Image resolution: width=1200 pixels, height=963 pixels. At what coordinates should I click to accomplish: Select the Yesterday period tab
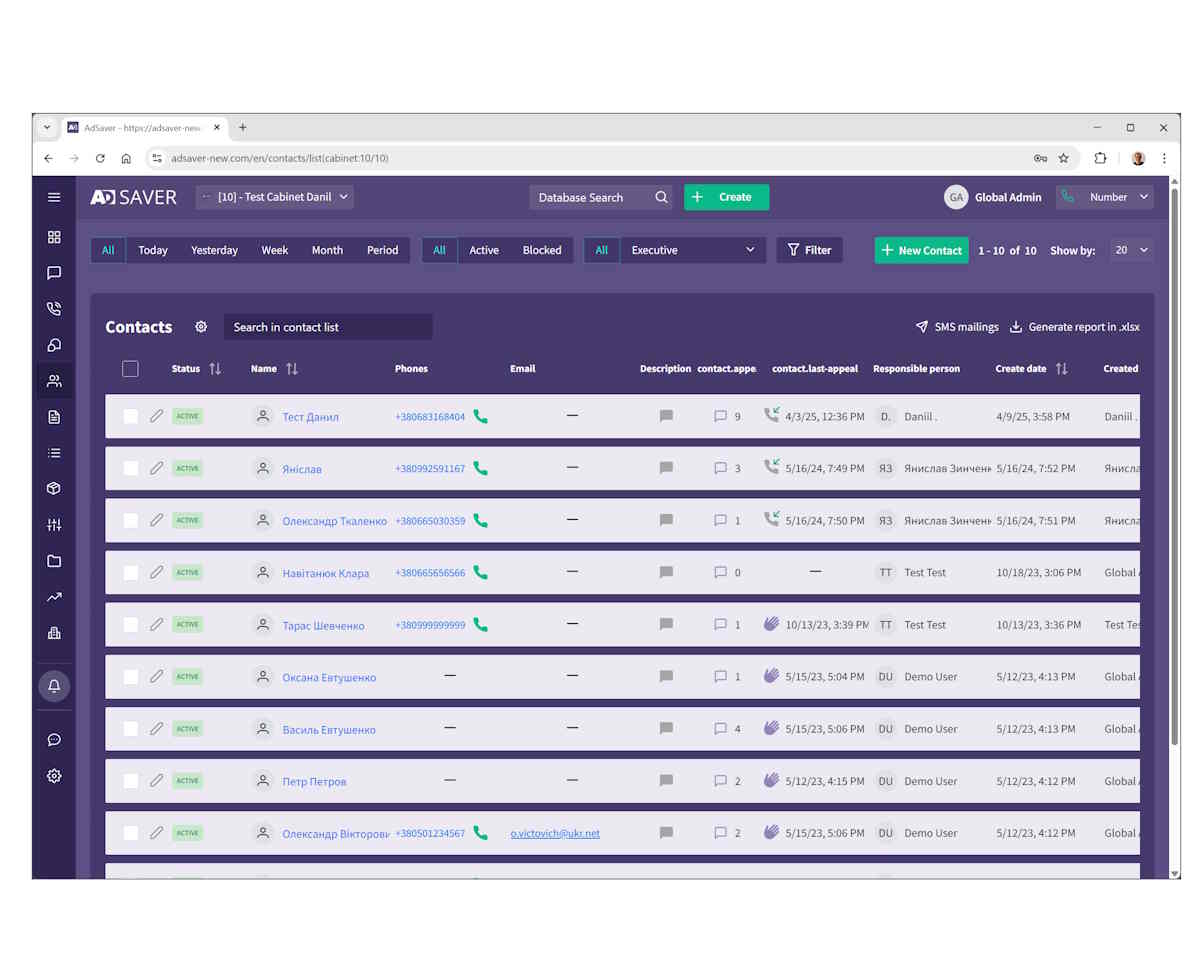tap(214, 250)
